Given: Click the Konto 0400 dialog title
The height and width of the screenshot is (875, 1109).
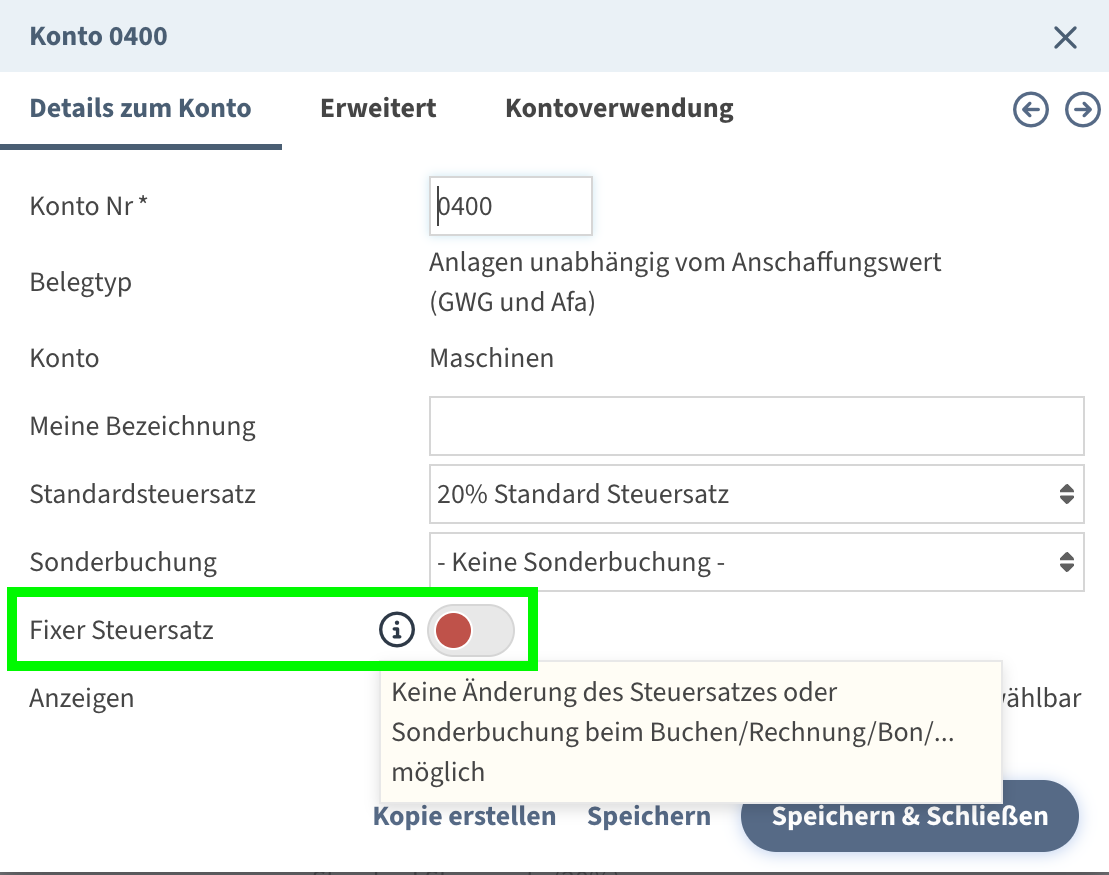Looking at the screenshot, I should point(99,37).
